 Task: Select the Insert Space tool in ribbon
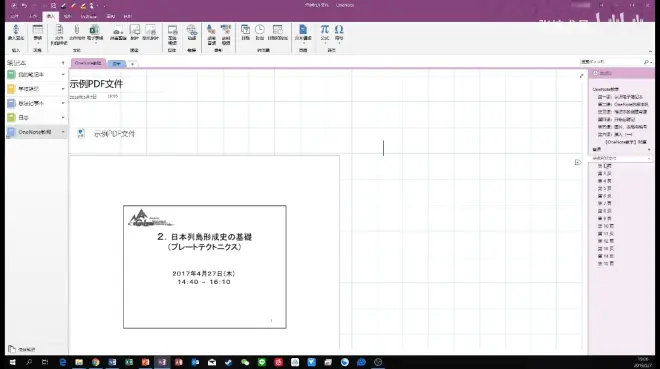(x=16, y=32)
